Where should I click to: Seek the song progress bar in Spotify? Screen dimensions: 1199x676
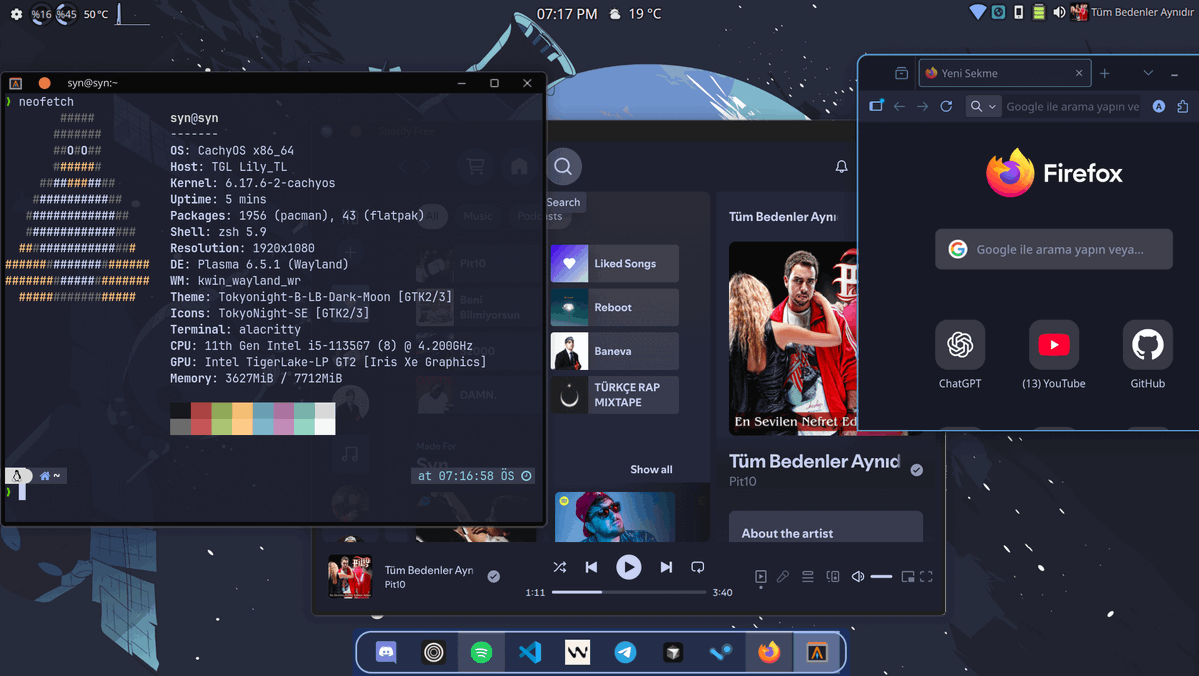[628, 591]
